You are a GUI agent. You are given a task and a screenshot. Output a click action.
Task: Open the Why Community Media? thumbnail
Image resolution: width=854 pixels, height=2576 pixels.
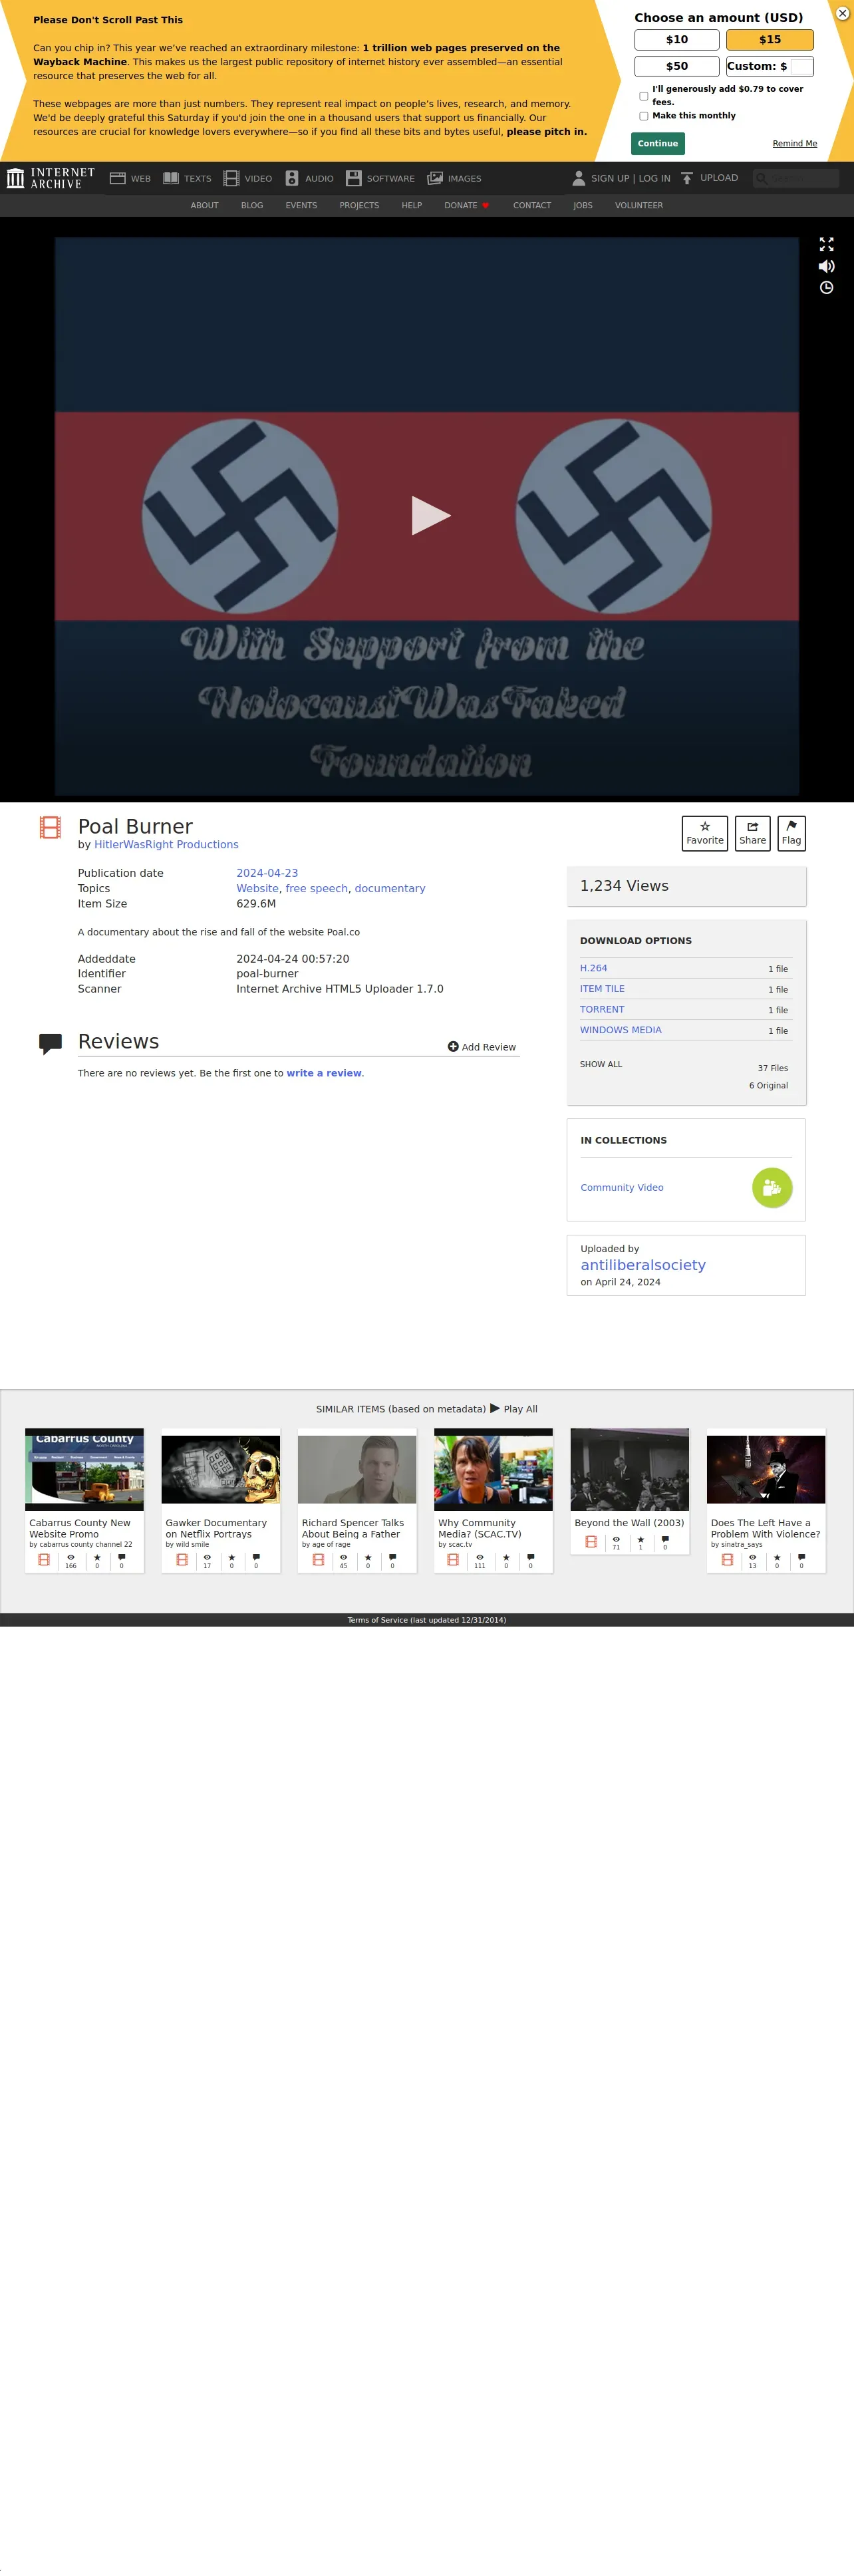[493, 1470]
